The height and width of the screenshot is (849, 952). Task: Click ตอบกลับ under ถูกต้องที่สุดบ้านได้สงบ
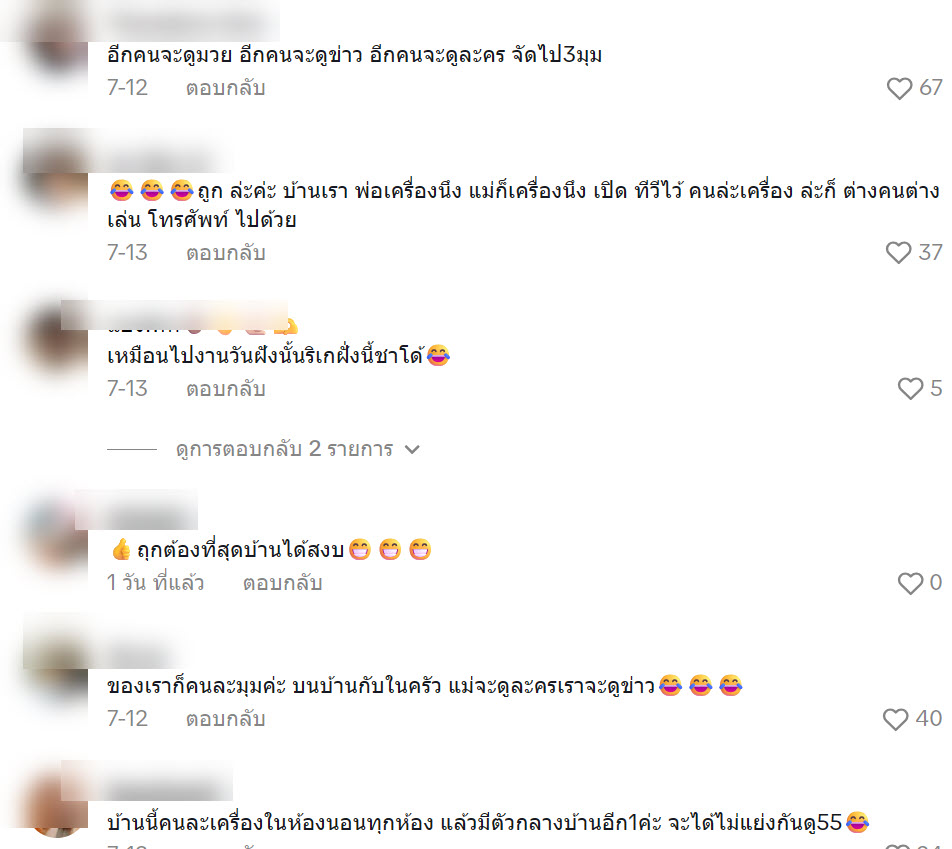[x=282, y=584]
